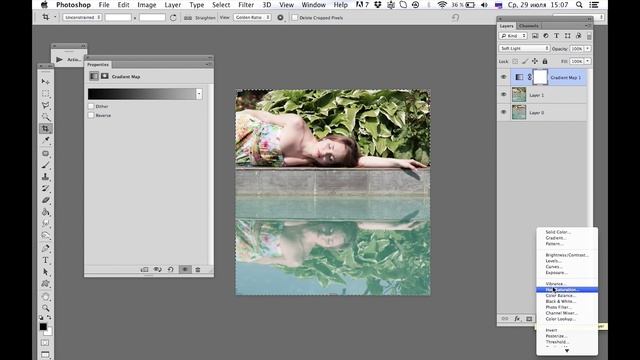Image resolution: width=640 pixels, height=360 pixels.
Task: Hide the Gradient Map 1 layer
Action: (x=504, y=77)
